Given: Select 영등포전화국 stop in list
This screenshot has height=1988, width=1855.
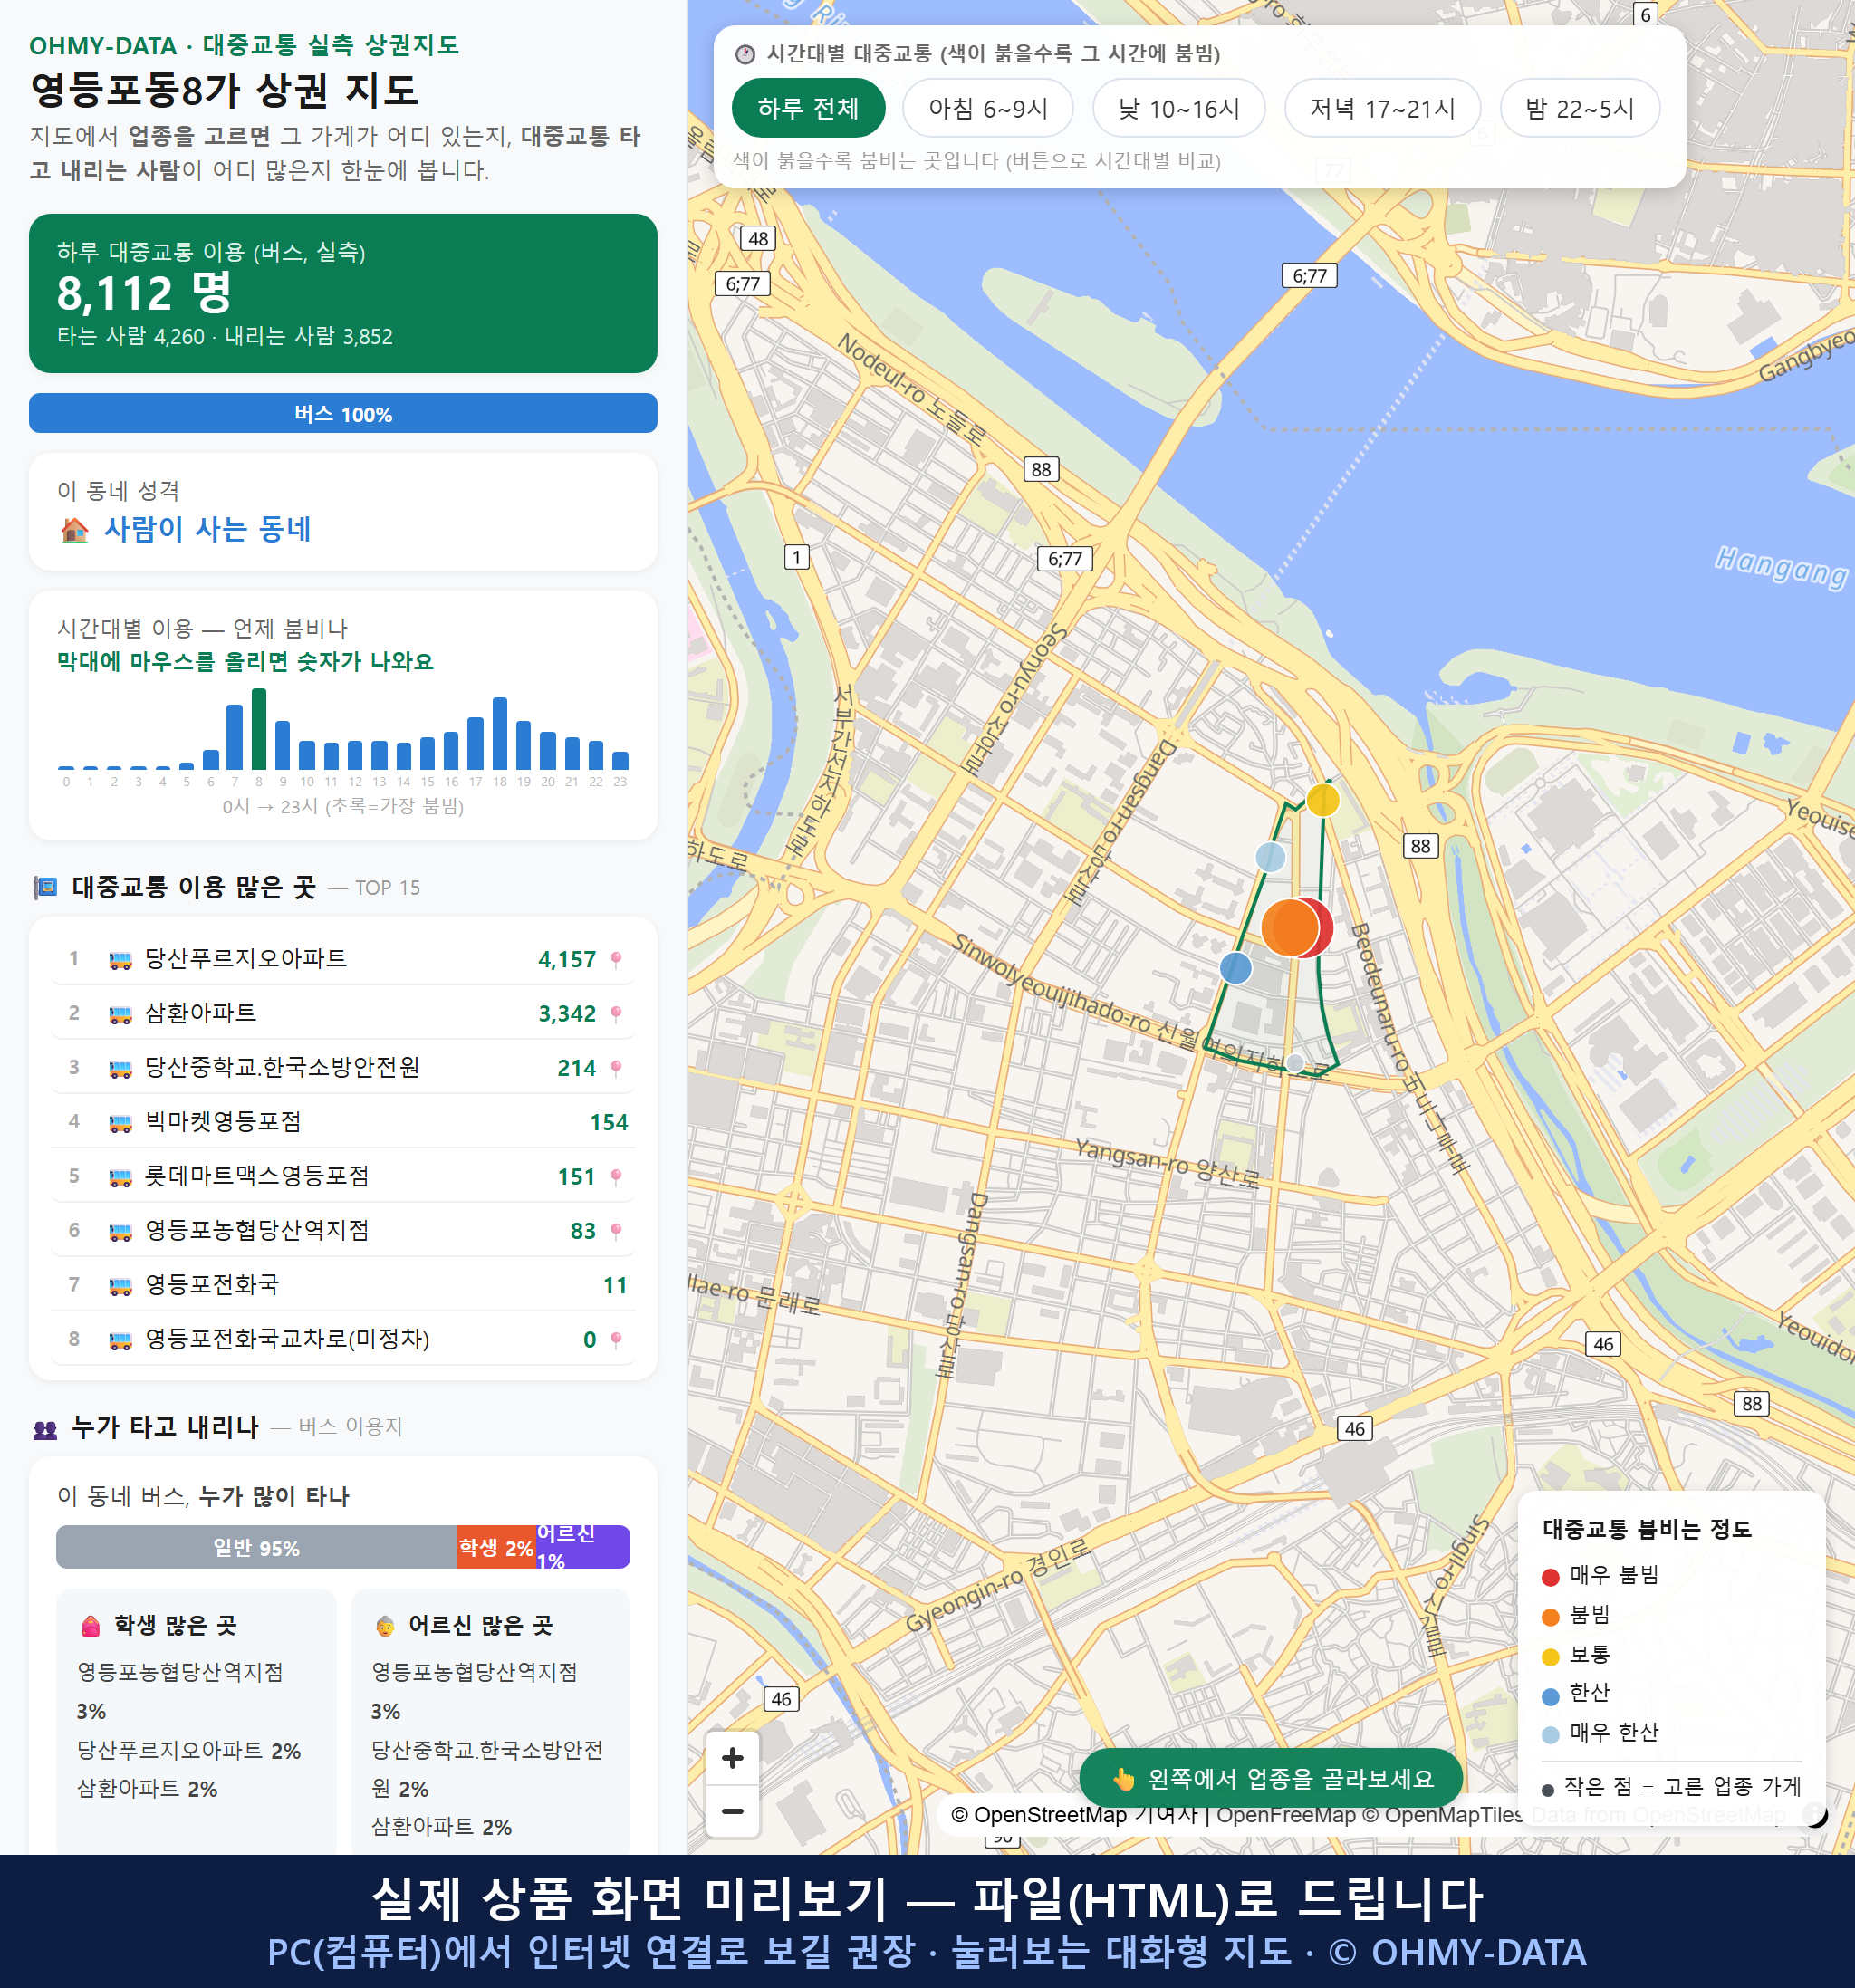Looking at the screenshot, I should tap(343, 1285).
